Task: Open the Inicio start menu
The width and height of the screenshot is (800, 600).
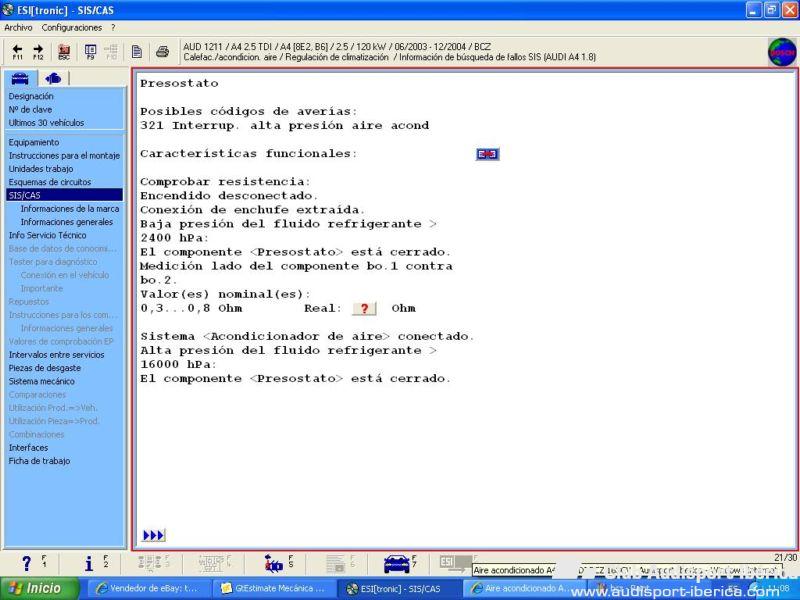Action: tap(40, 588)
